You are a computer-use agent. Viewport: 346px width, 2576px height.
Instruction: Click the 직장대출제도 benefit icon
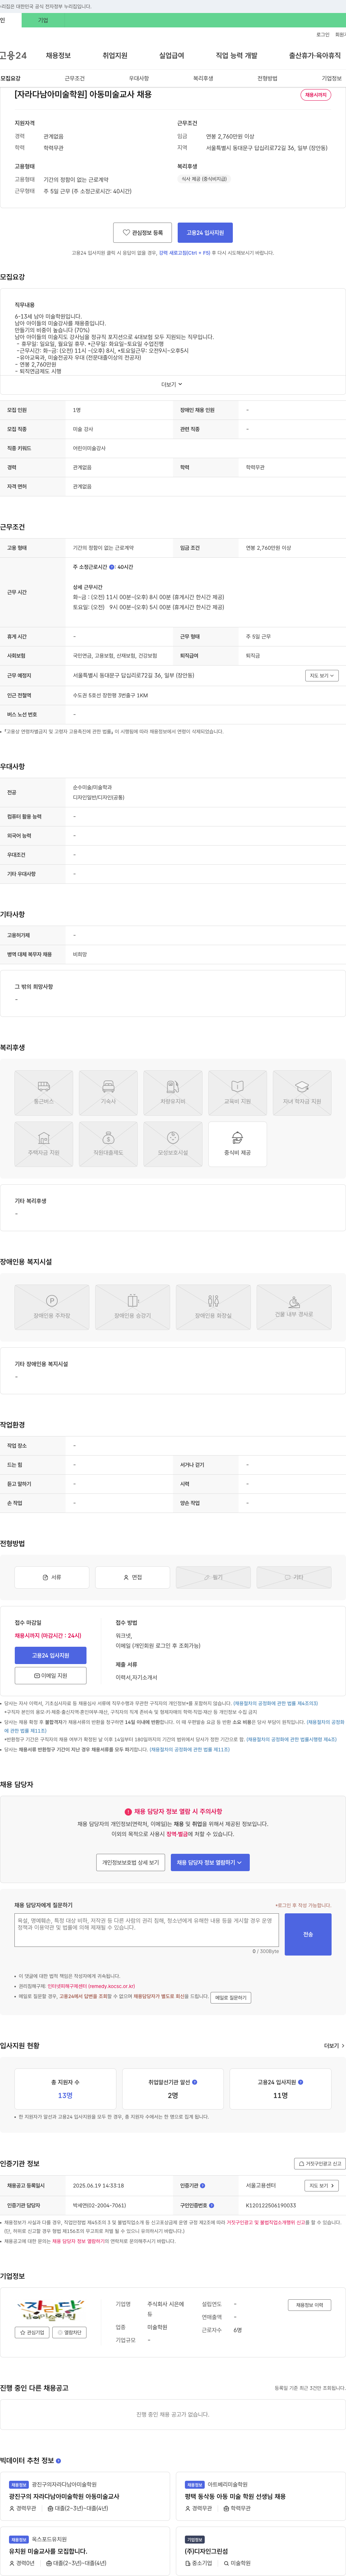click(108, 1144)
